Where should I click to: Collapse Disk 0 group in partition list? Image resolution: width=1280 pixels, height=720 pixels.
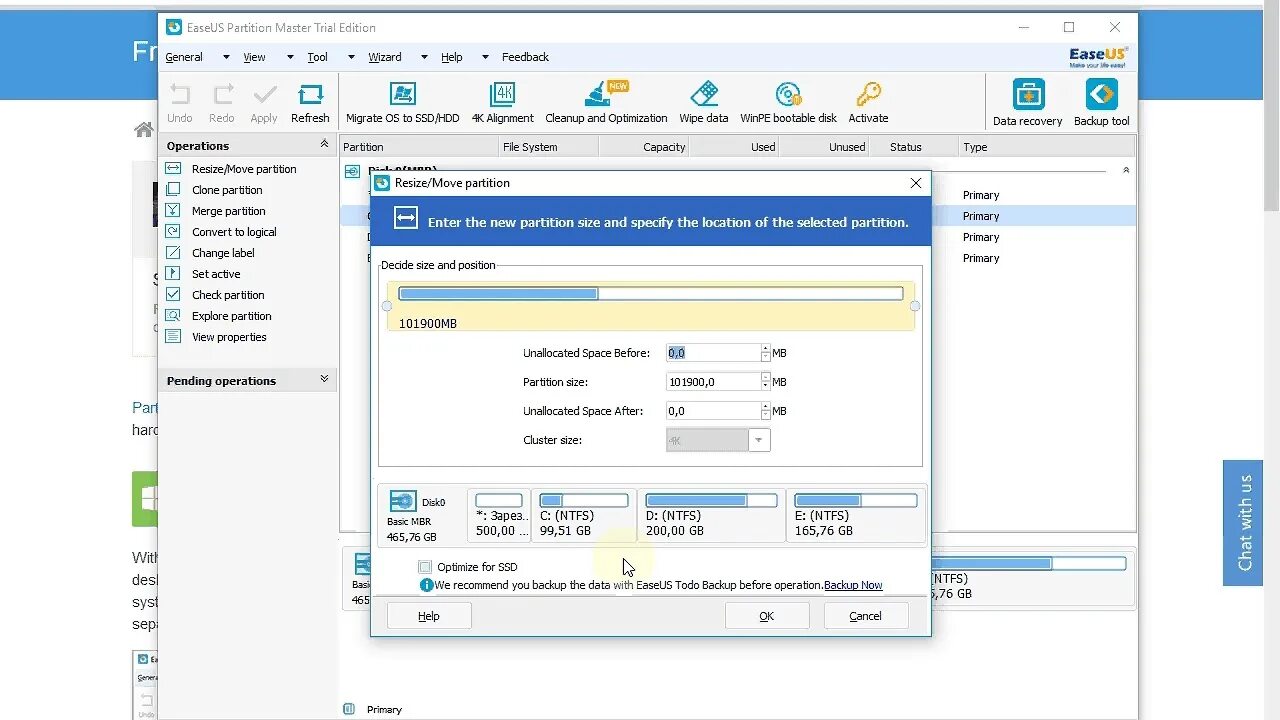(1126, 170)
